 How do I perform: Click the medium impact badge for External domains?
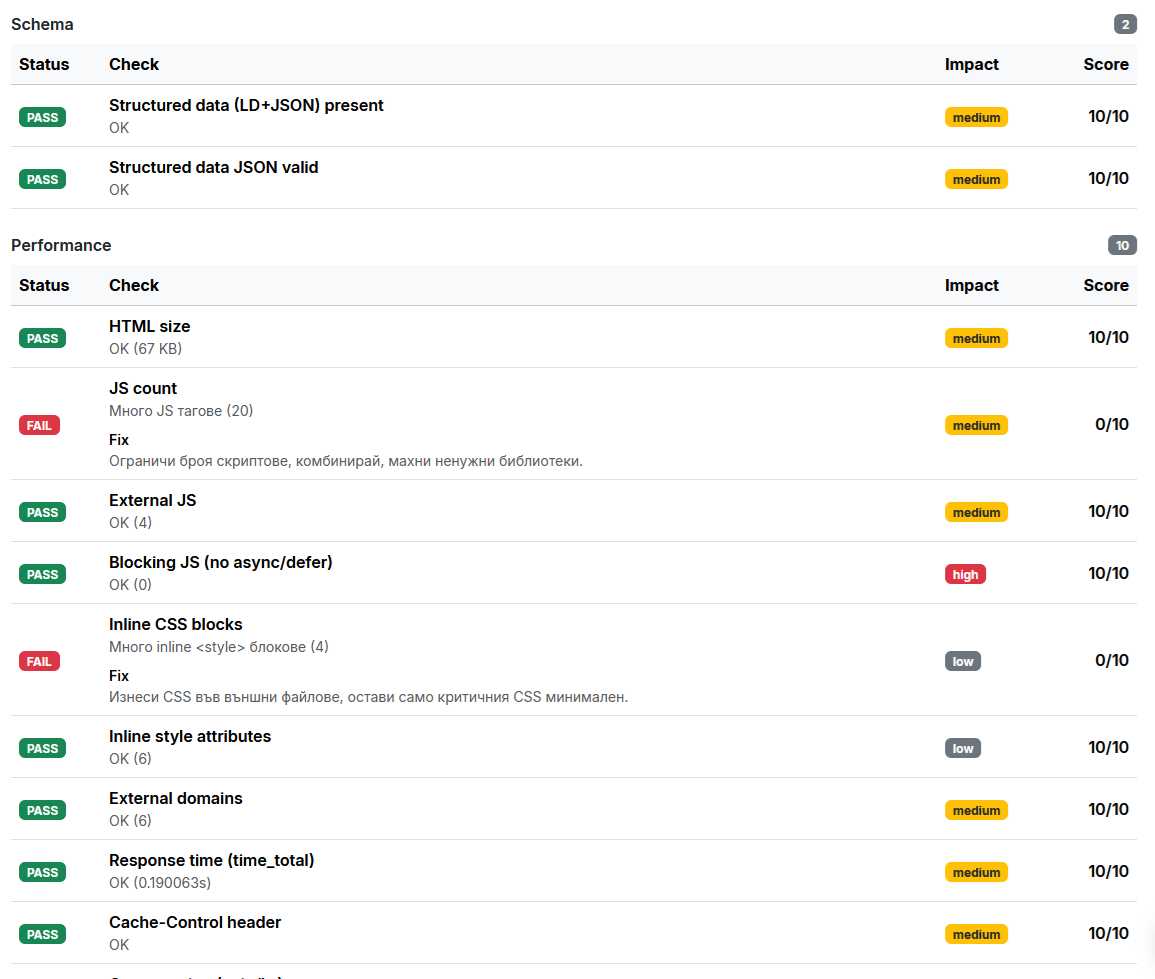click(x=976, y=810)
